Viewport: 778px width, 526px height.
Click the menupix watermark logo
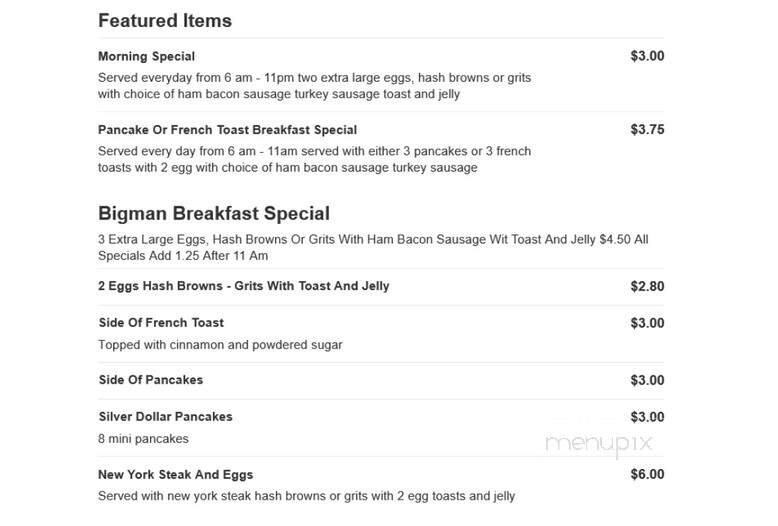599,444
